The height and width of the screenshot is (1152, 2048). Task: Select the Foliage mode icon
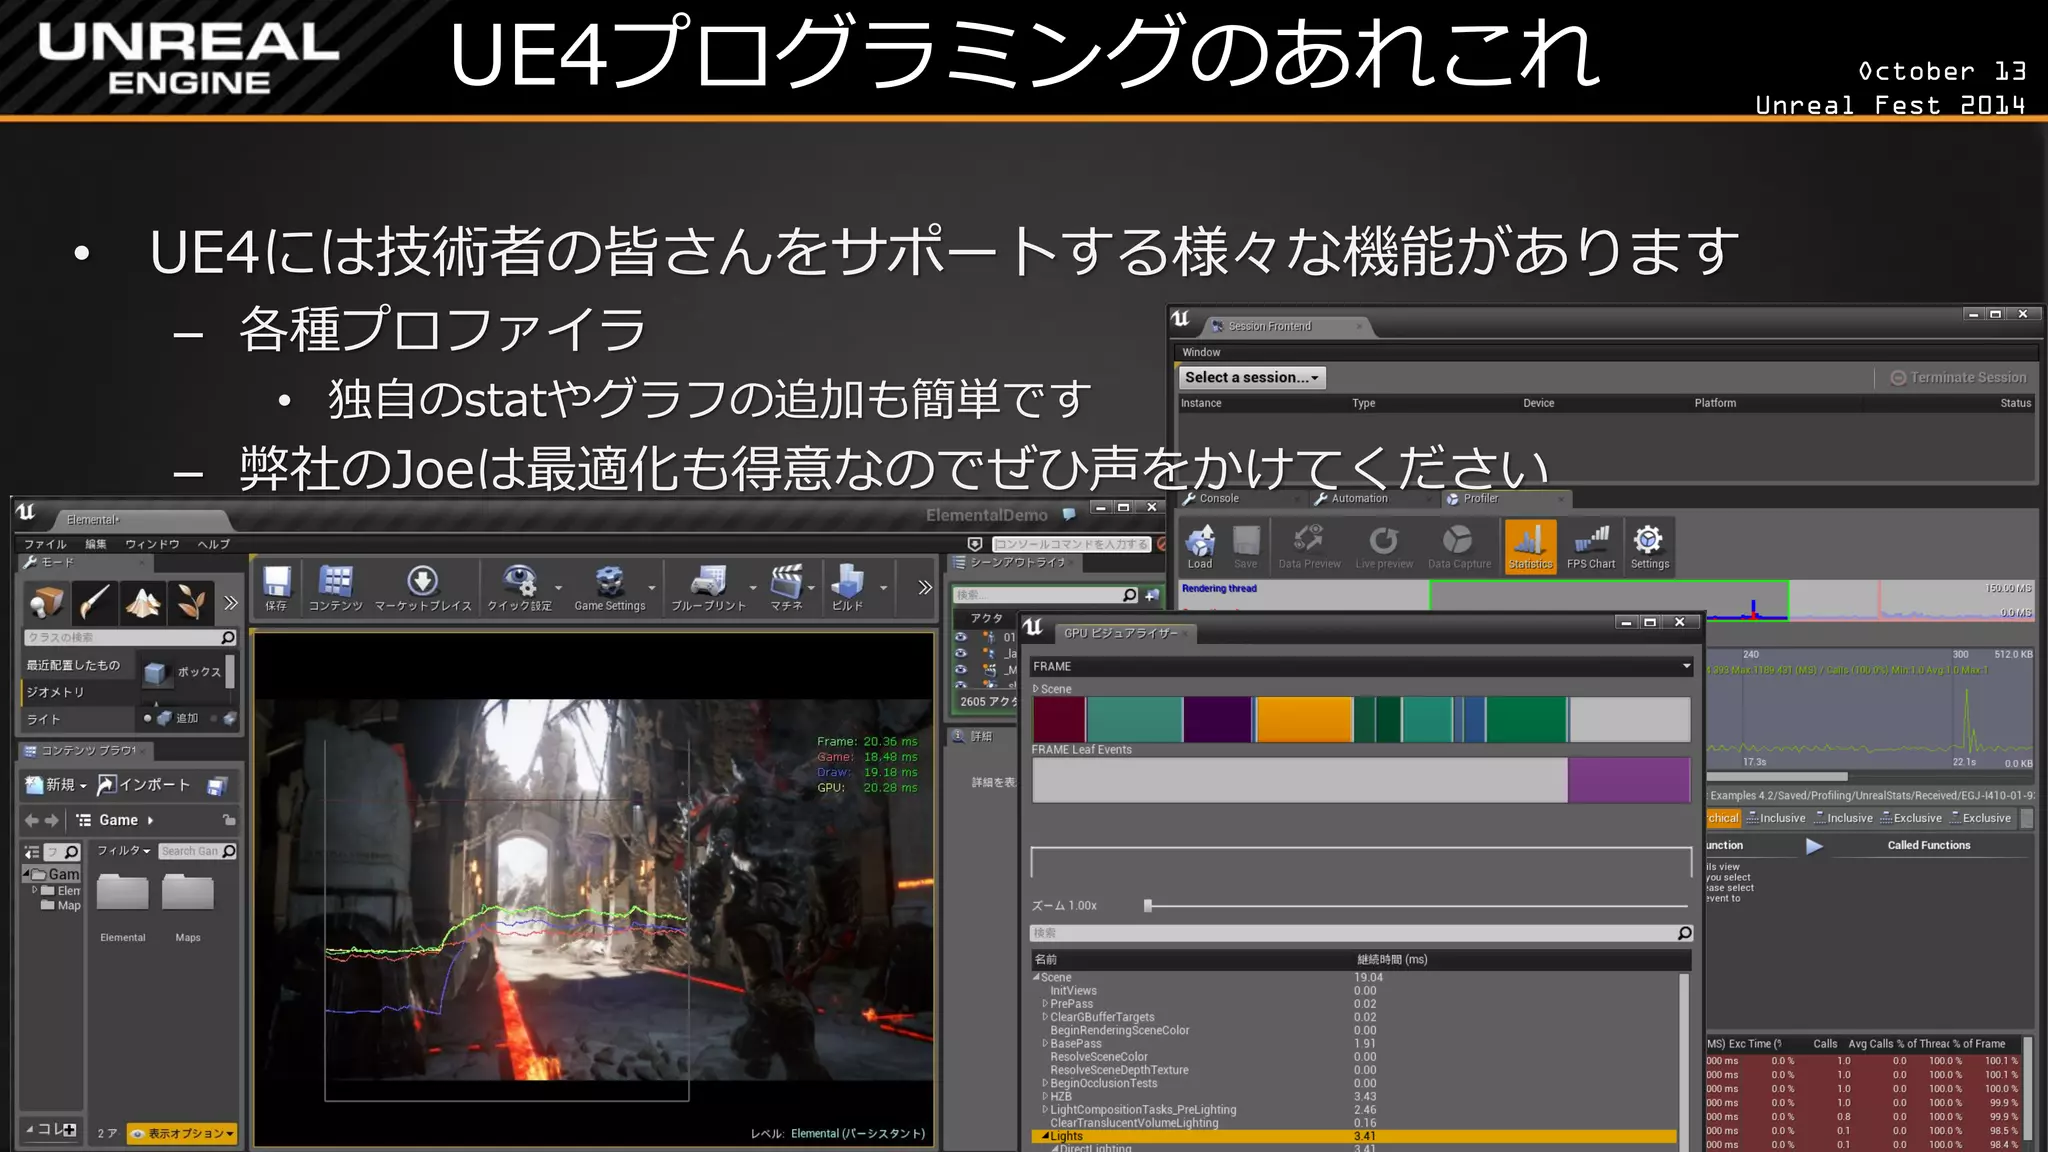pos(191,602)
